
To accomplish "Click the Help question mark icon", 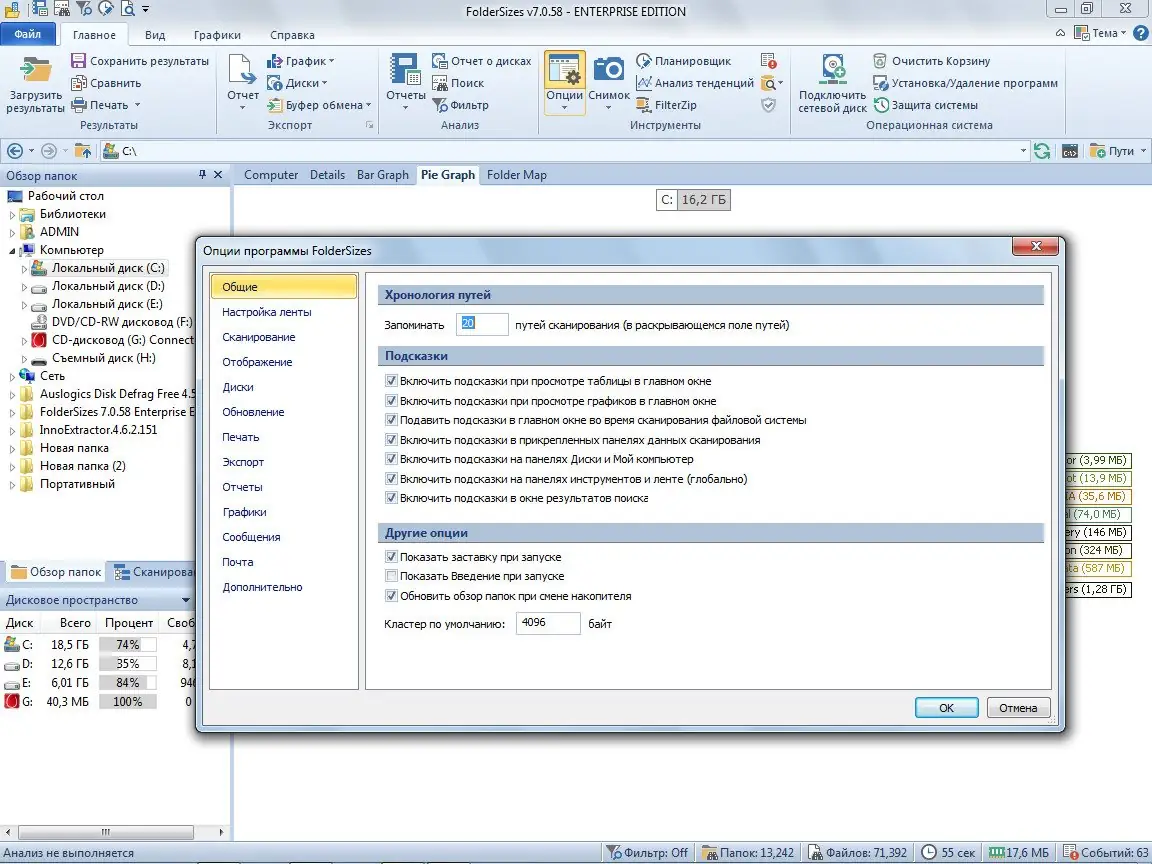I will pyautogui.click(x=1140, y=33).
